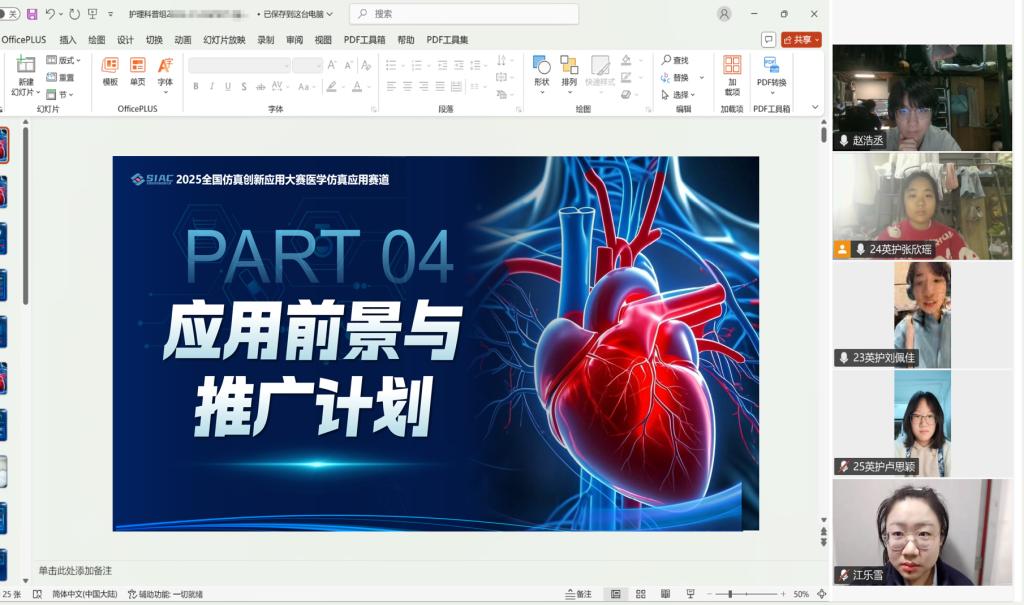Viewport: 1024px width, 605px height.
Task: Expand the 版式 layout dropdown
Action: [64, 60]
